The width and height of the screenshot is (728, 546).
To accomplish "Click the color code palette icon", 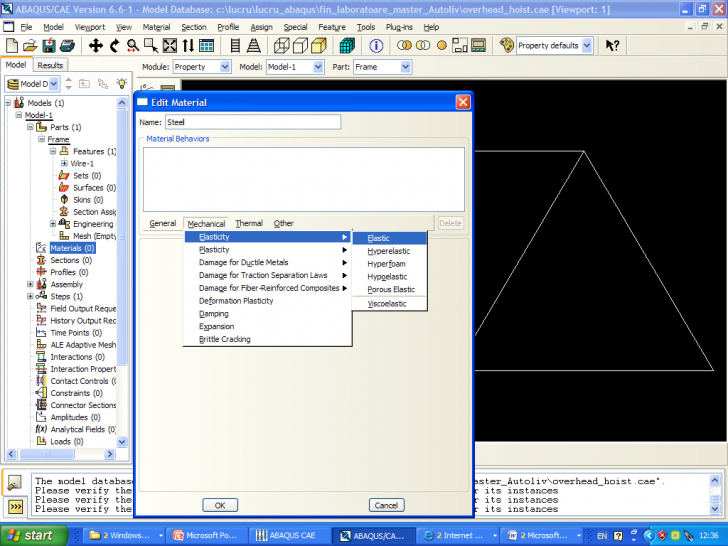I will (507, 46).
